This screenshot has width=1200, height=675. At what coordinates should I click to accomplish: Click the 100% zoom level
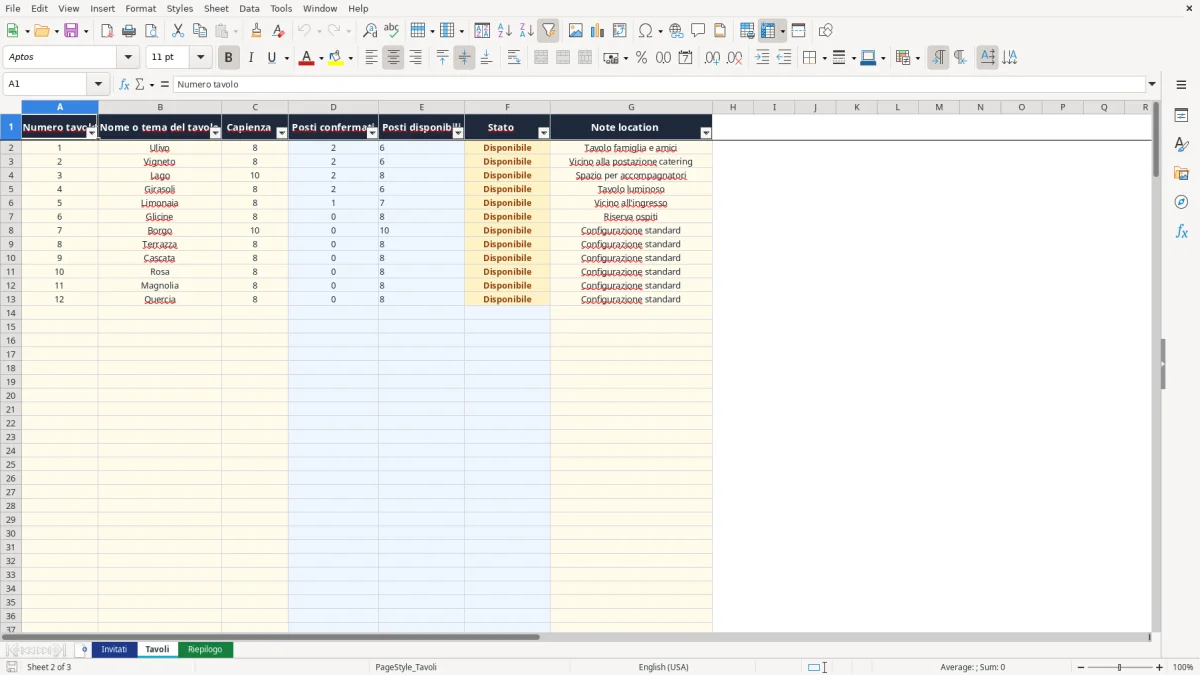pyautogui.click(x=1183, y=667)
